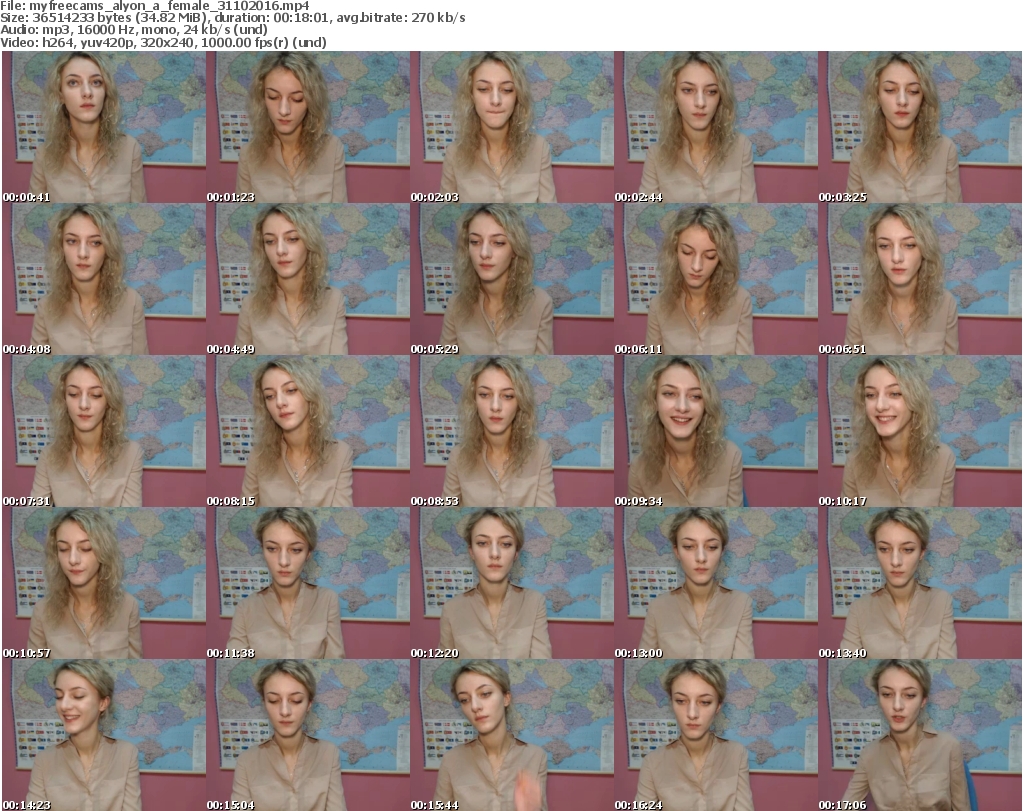Select the 00:03:25 thumbnail

point(920,127)
